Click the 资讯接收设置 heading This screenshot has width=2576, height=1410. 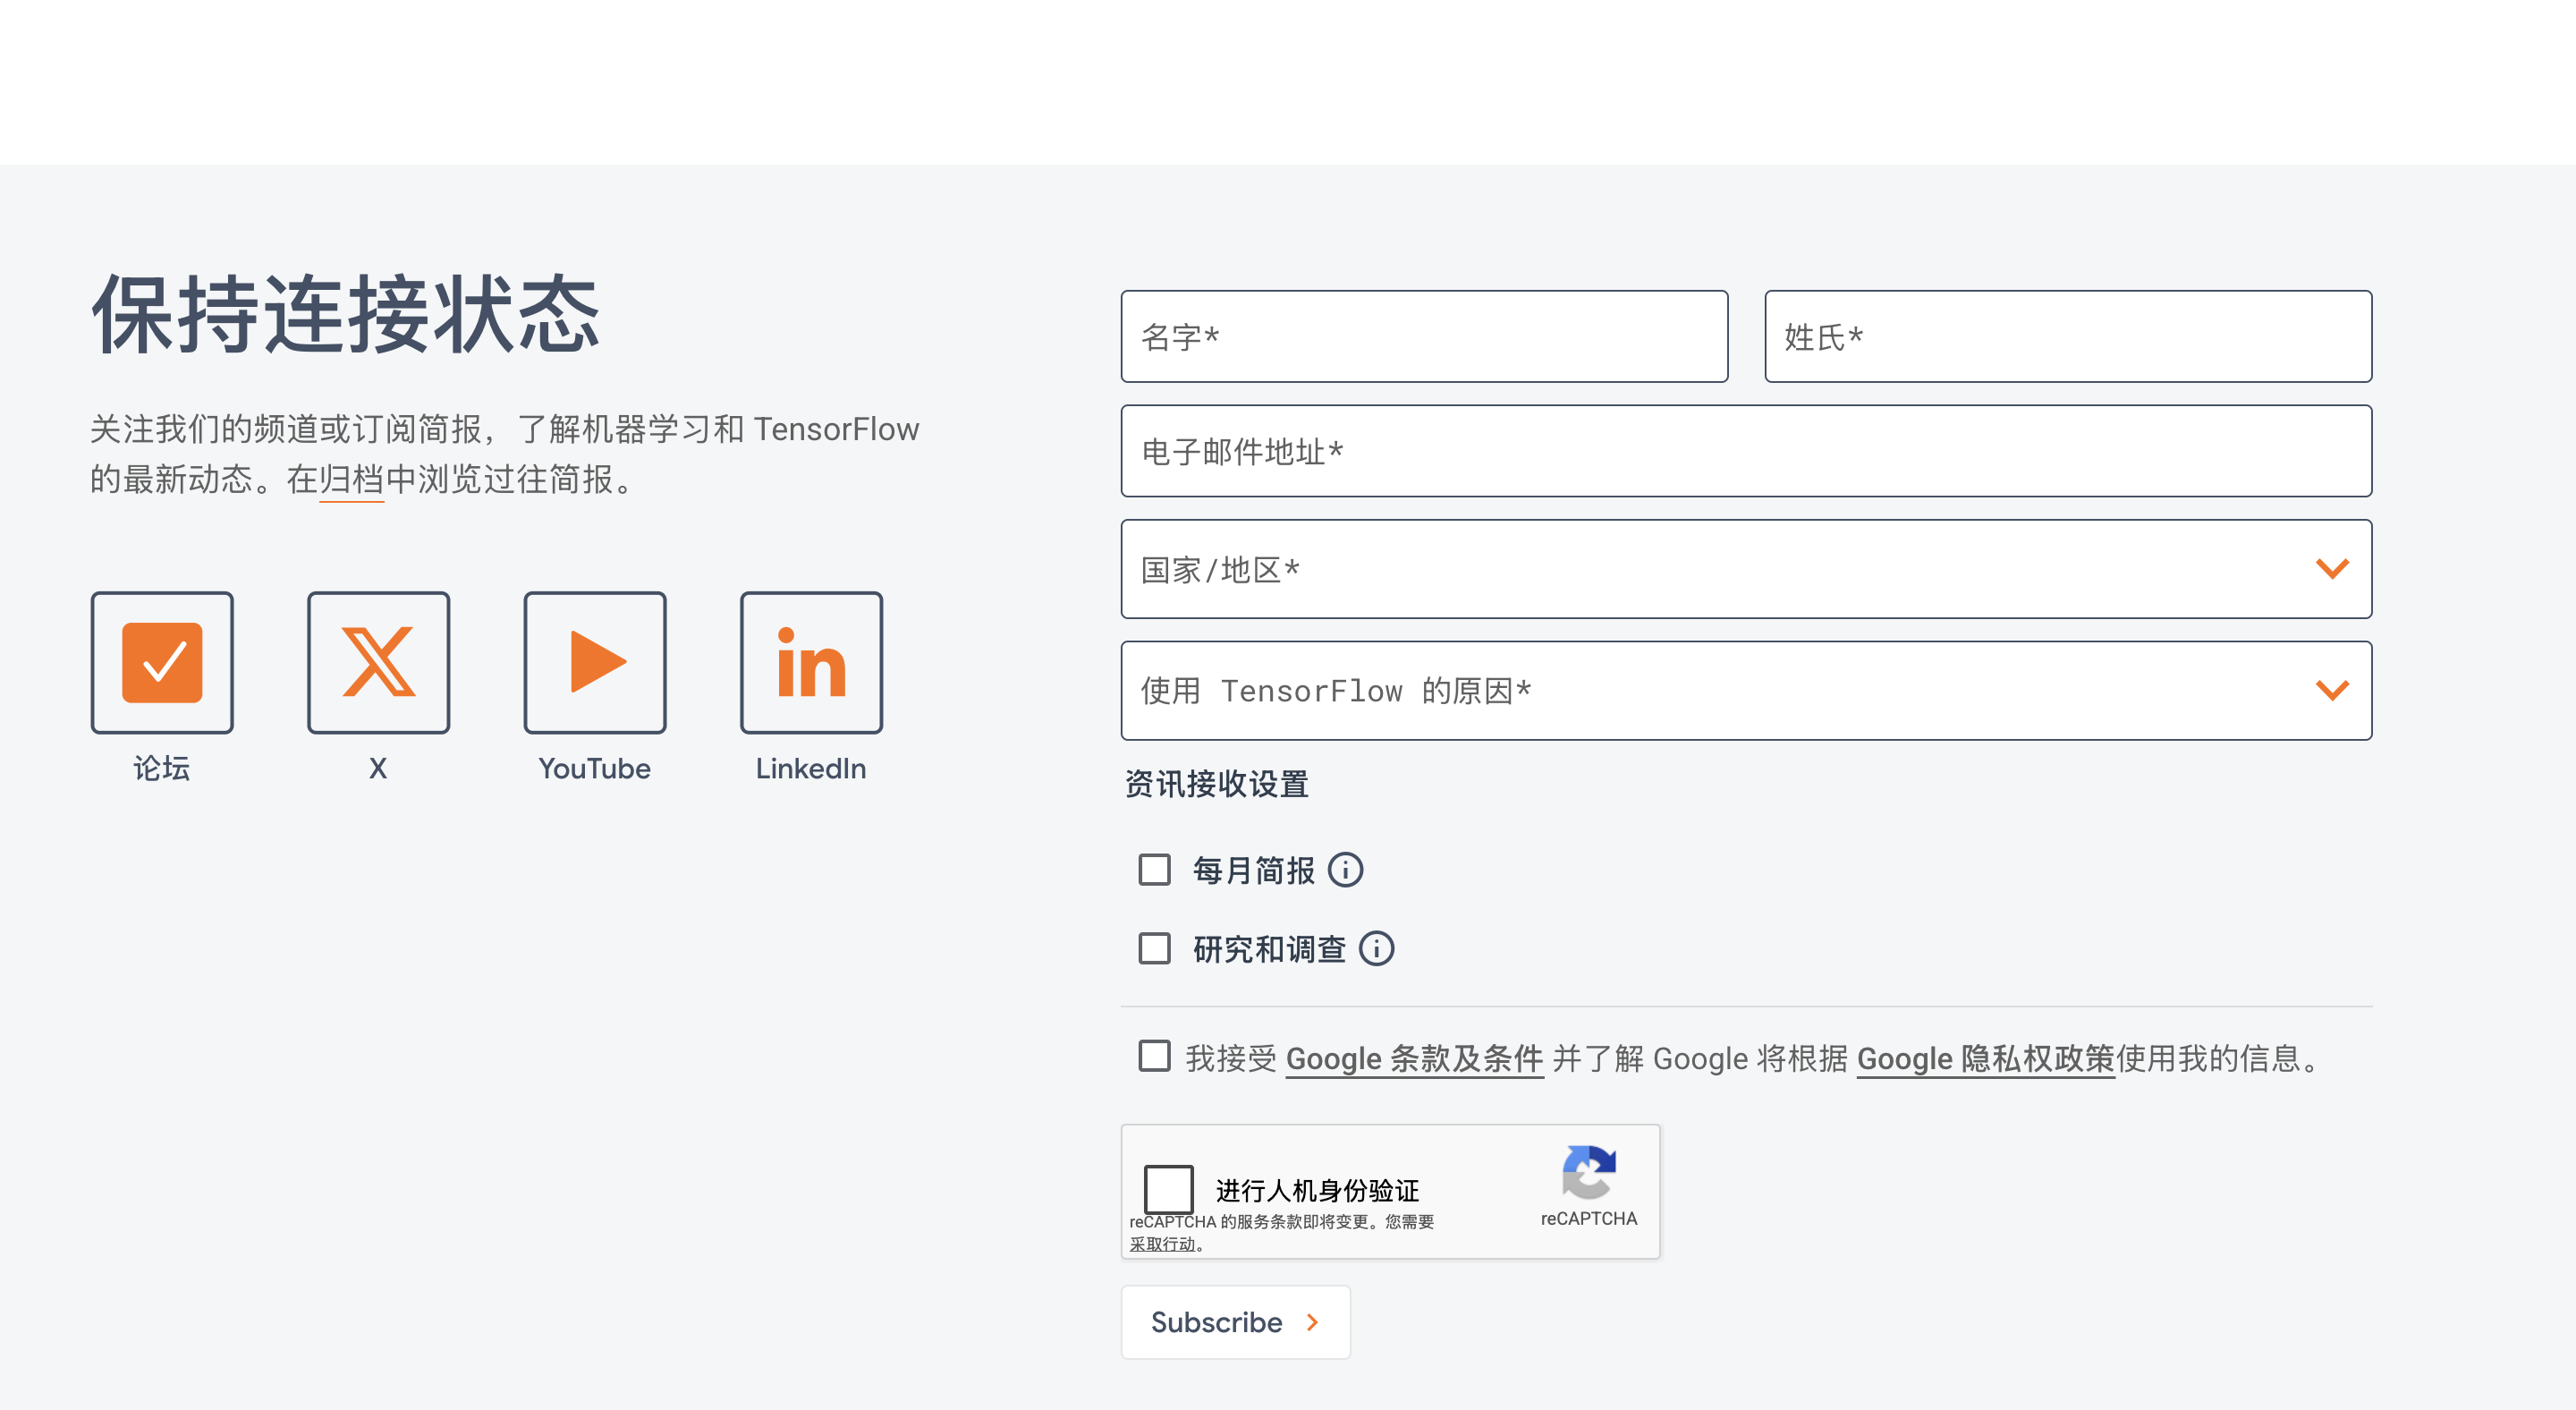(x=1217, y=784)
